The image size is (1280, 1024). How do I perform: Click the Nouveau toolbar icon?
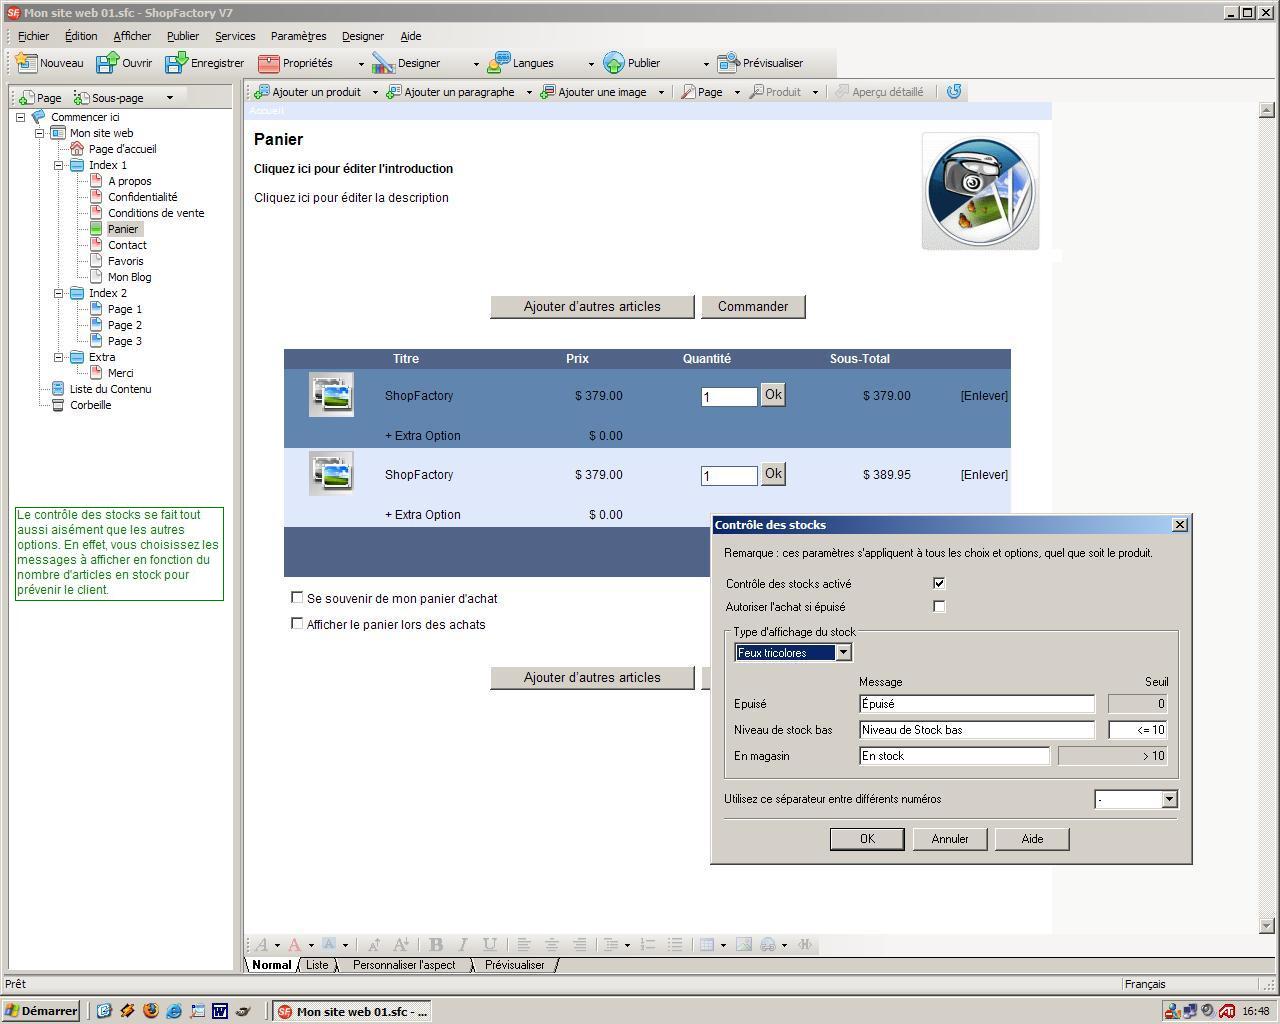pos(27,63)
